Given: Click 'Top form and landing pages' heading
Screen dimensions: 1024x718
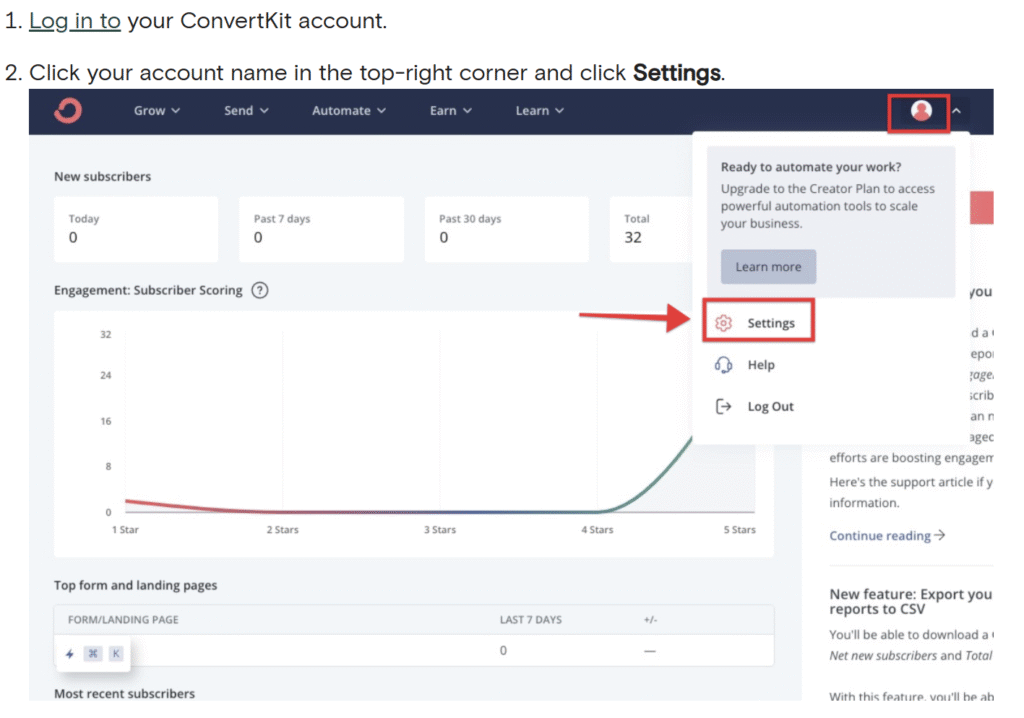Looking at the screenshot, I should pyautogui.click(x=136, y=585).
